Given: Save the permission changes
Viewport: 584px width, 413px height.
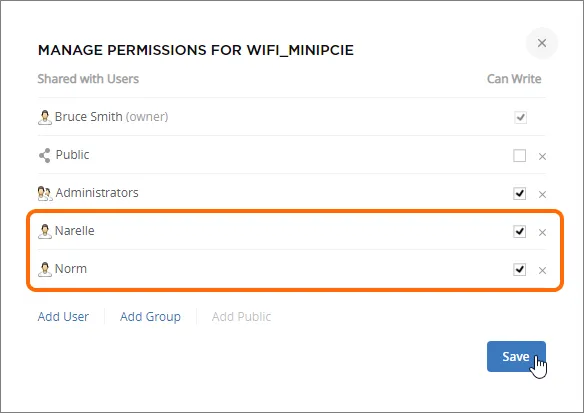Looking at the screenshot, I should pos(516,356).
